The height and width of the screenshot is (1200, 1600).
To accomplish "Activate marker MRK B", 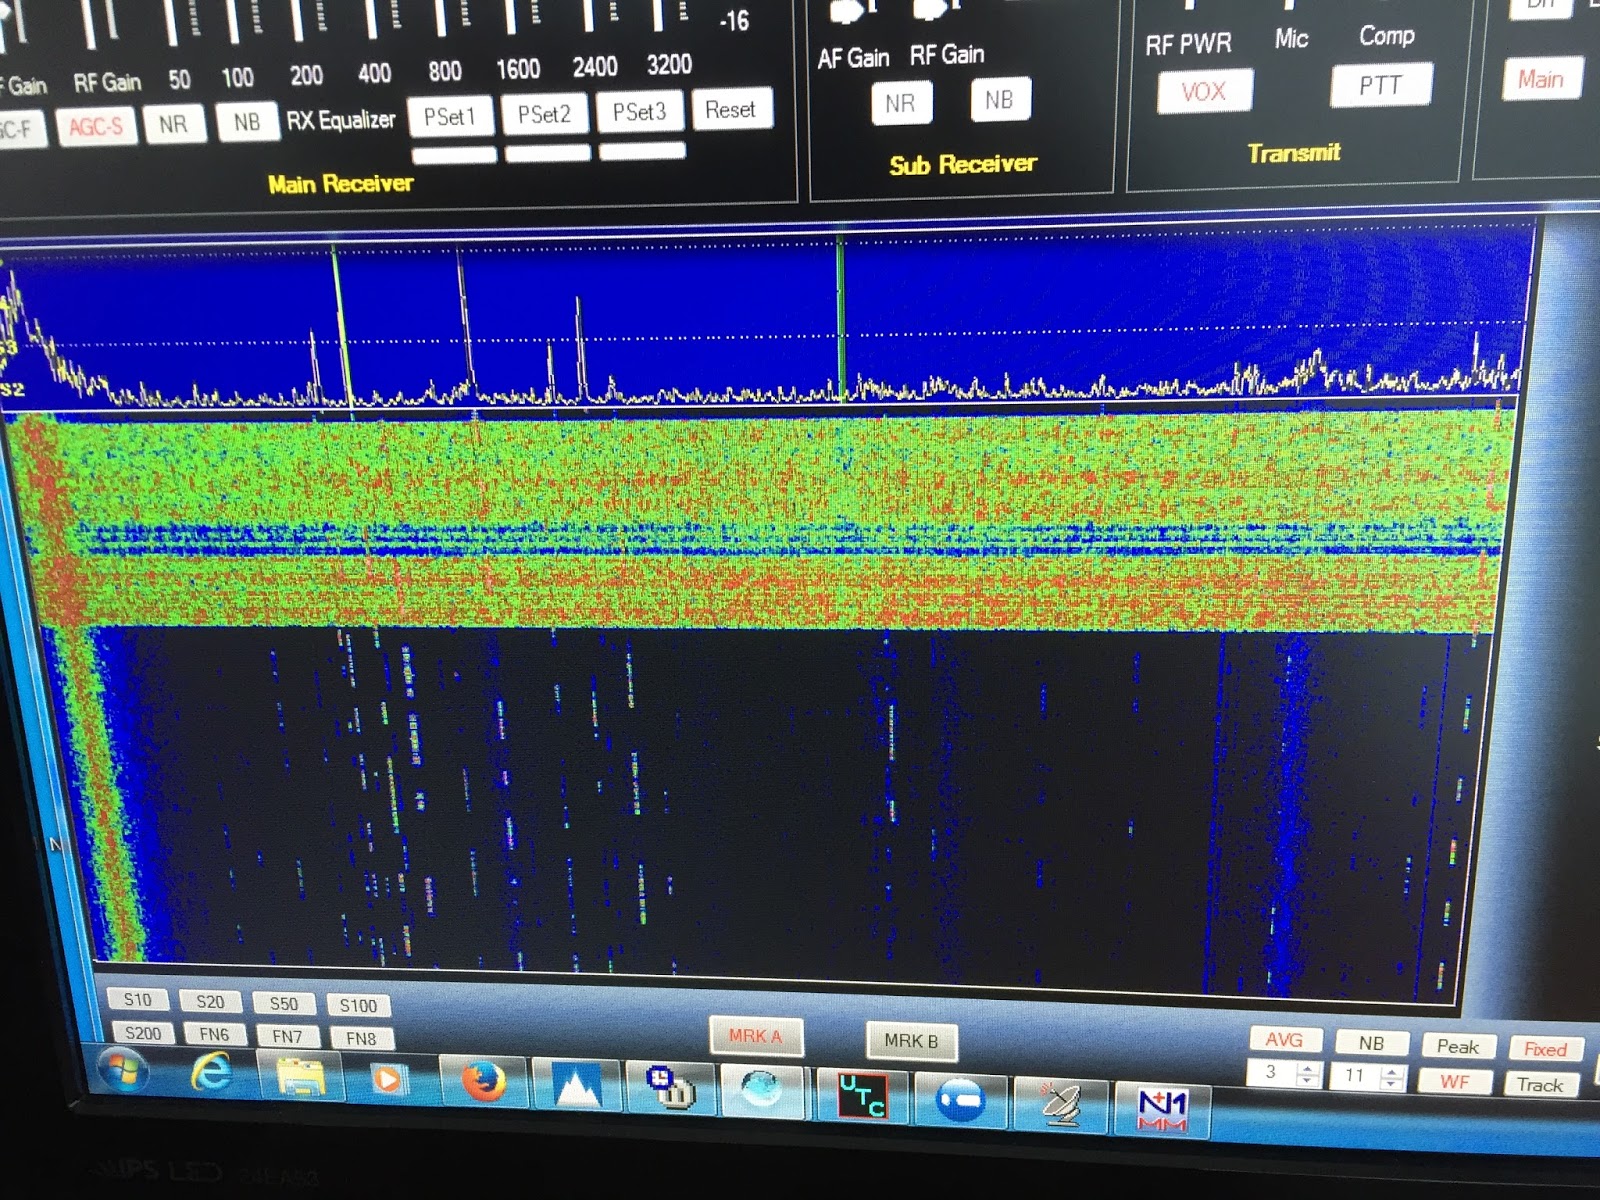I will [x=911, y=1041].
